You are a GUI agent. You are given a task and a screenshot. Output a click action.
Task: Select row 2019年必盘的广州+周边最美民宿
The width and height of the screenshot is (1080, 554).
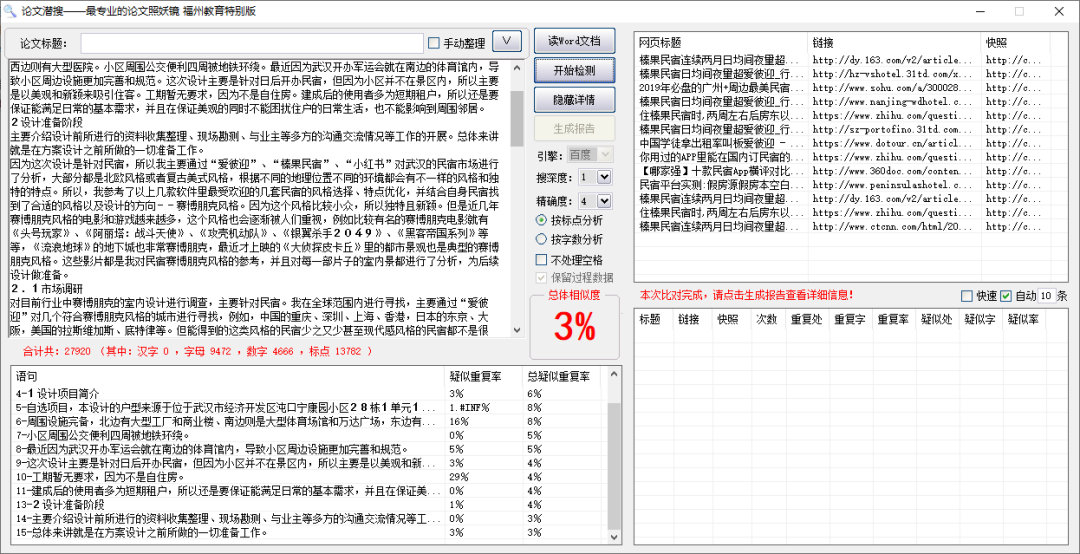[x=722, y=88]
